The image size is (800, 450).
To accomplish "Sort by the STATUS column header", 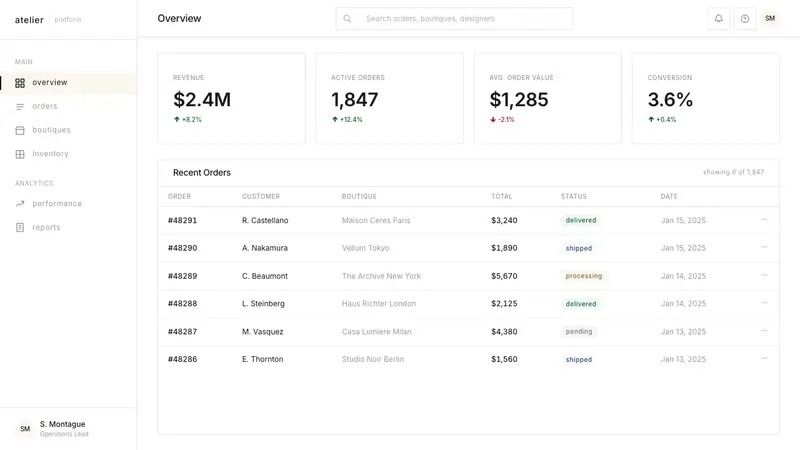I will 574,196.
